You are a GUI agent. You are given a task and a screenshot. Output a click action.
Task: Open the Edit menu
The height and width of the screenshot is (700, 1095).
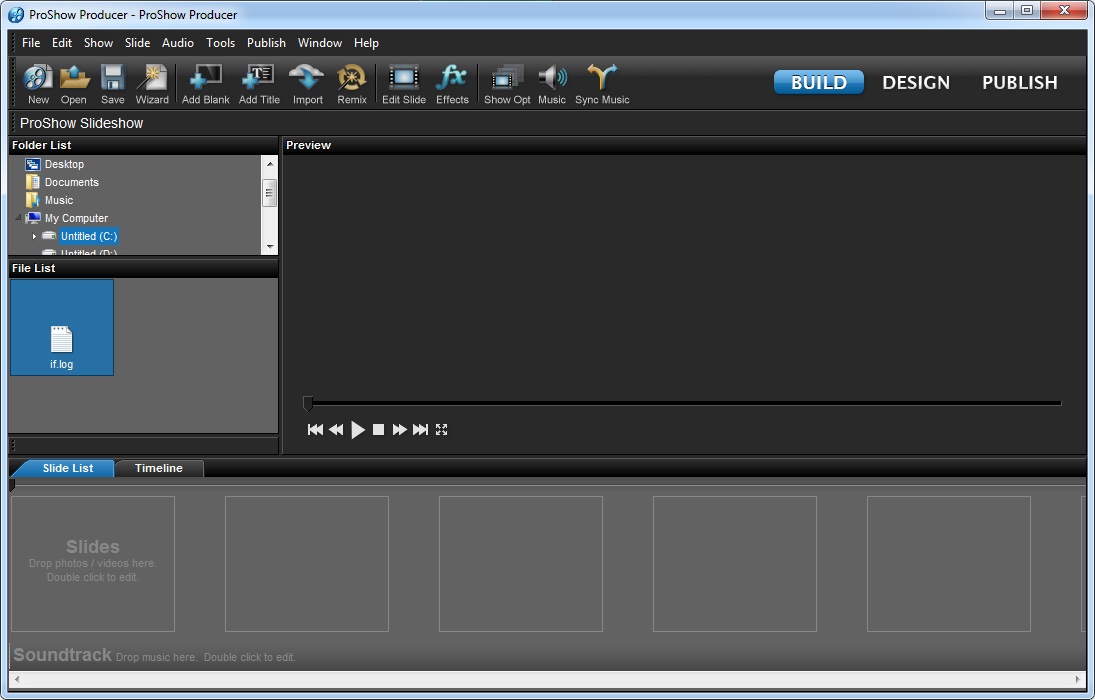(x=61, y=43)
